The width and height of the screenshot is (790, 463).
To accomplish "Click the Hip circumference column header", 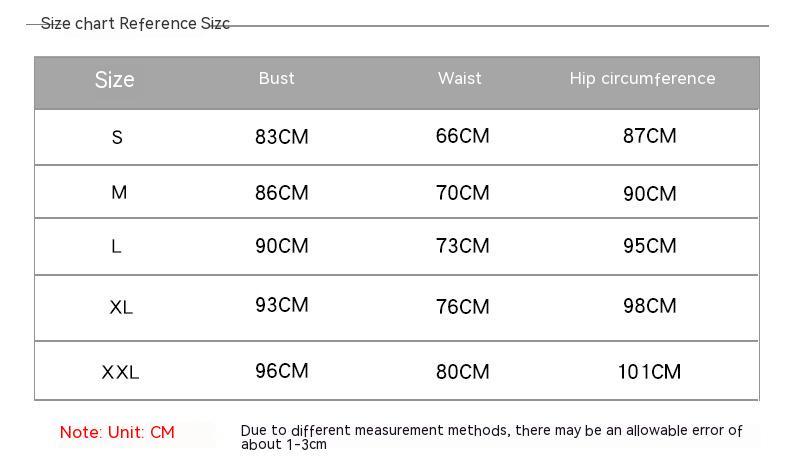I will pos(642,79).
